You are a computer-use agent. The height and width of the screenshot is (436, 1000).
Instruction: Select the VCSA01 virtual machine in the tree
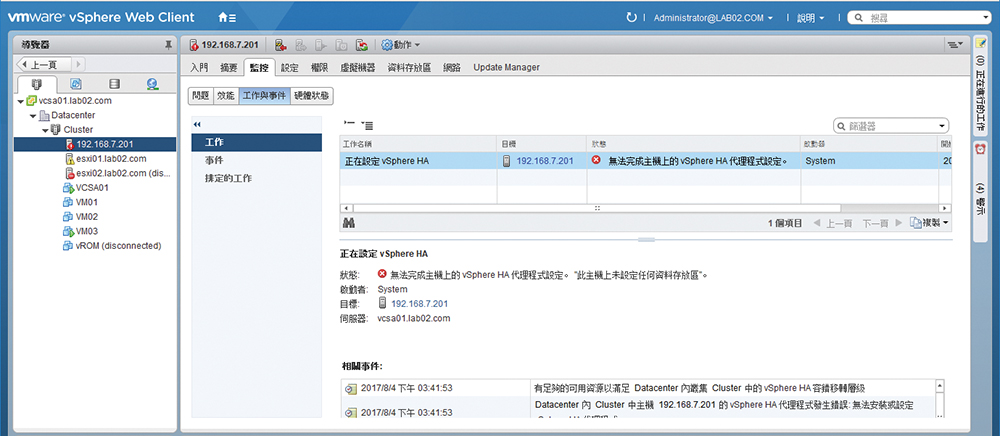(92, 188)
